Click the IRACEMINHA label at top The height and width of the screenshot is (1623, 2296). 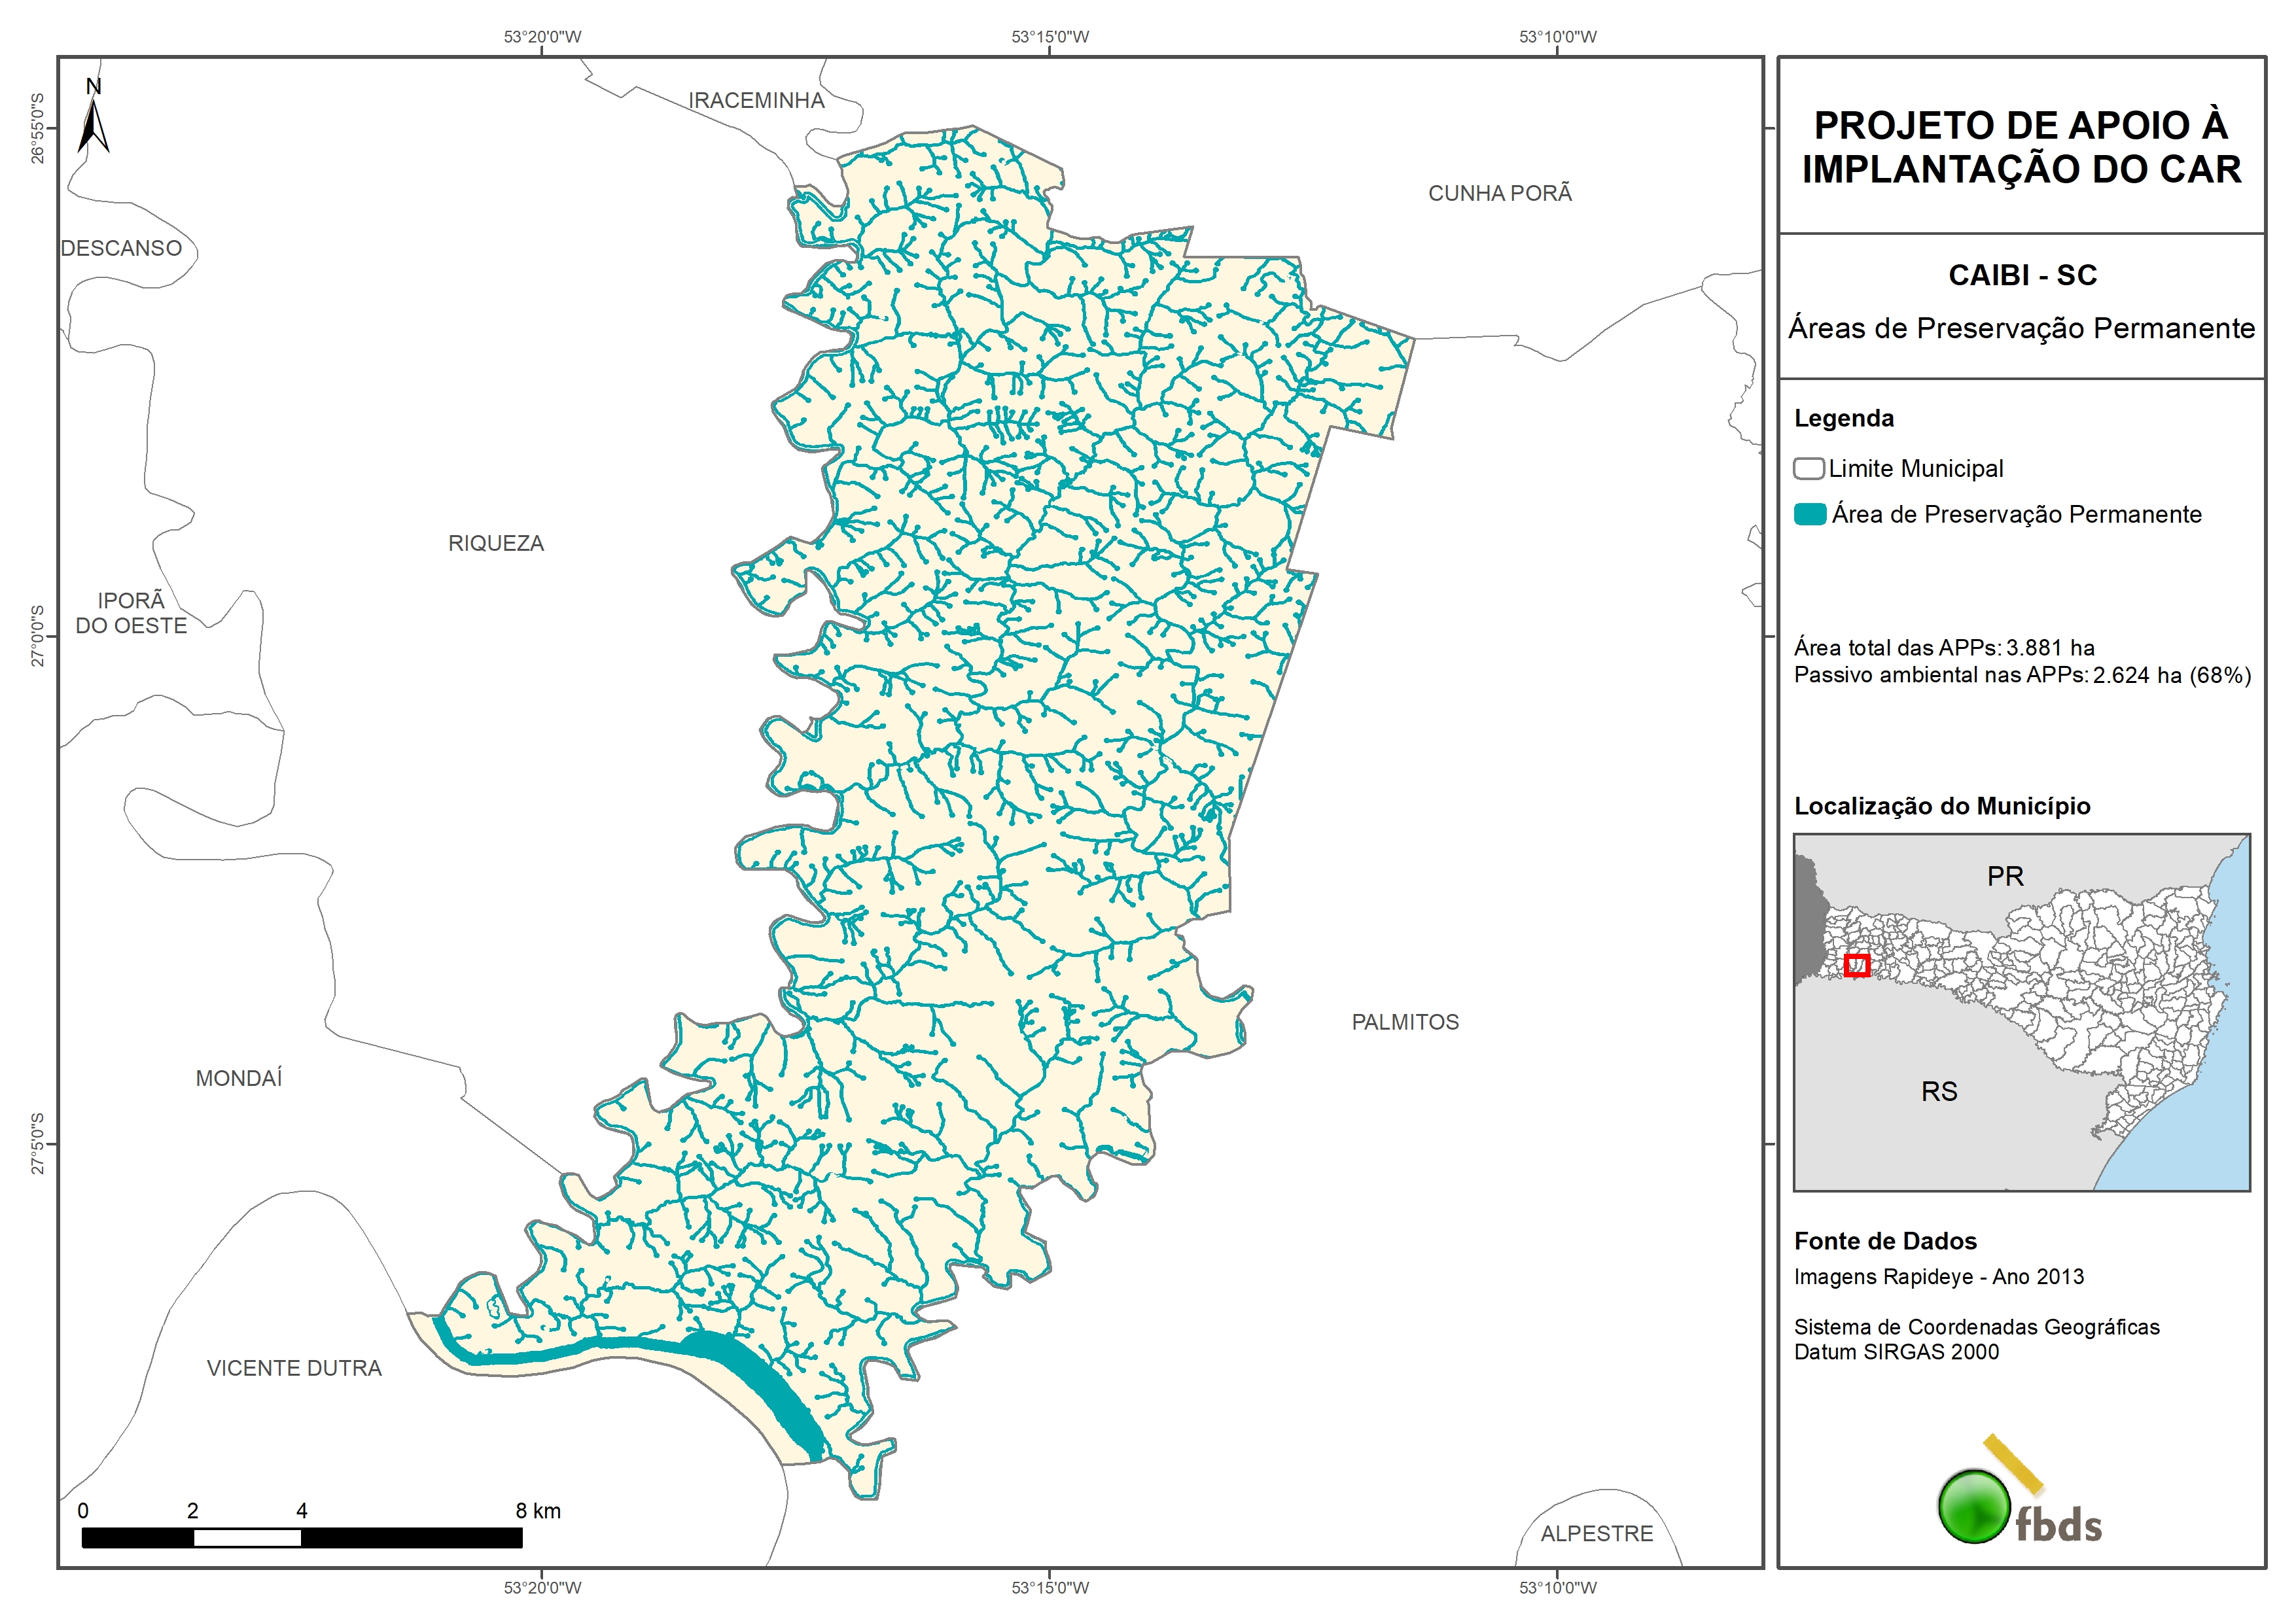pyautogui.click(x=756, y=100)
